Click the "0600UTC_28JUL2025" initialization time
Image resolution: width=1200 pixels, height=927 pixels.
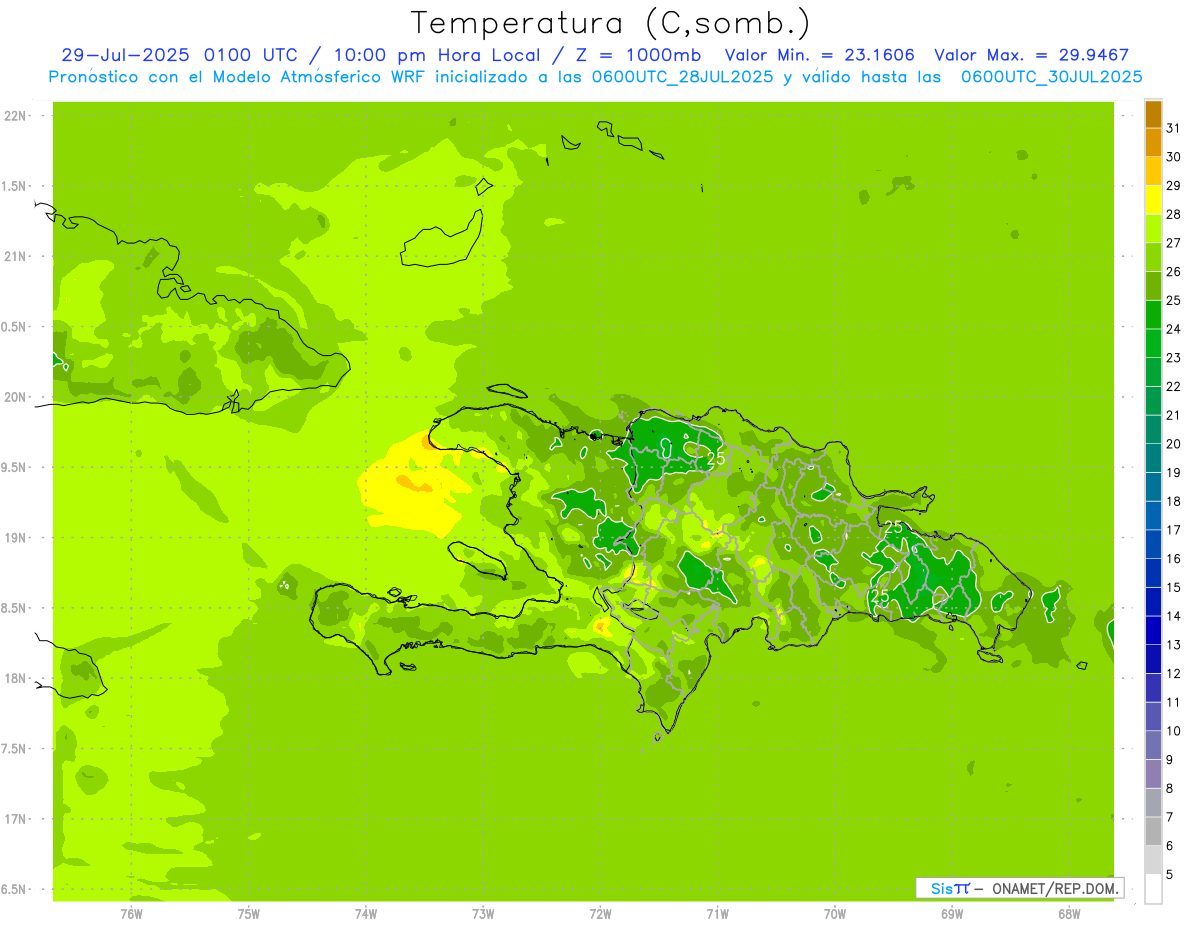click(x=683, y=76)
